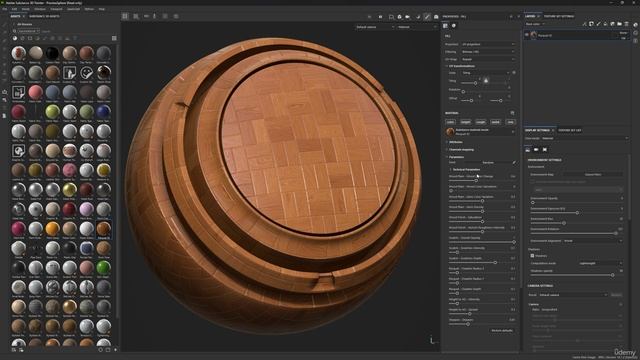The height and width of the screenshot is (360, 640).
Task: Add a smart material layer icon
Action: (612, 24)
